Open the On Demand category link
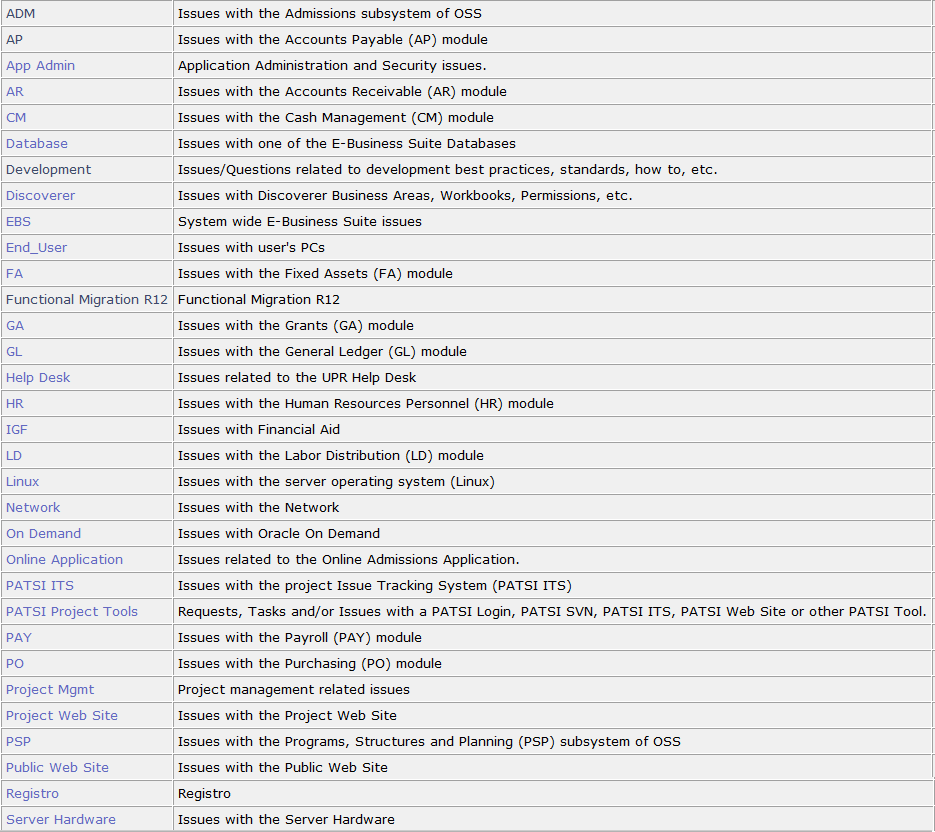 pyautogui.click(x=43, y=534)
